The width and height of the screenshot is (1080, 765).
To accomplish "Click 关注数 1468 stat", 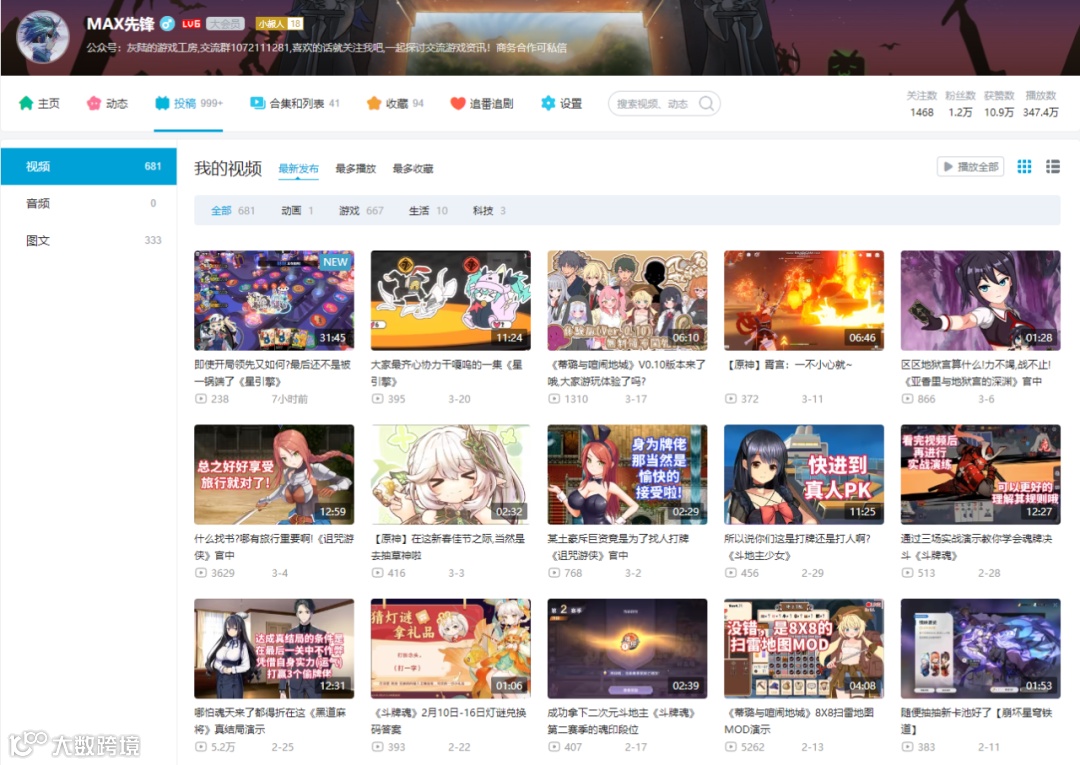I will coord(922,104).
